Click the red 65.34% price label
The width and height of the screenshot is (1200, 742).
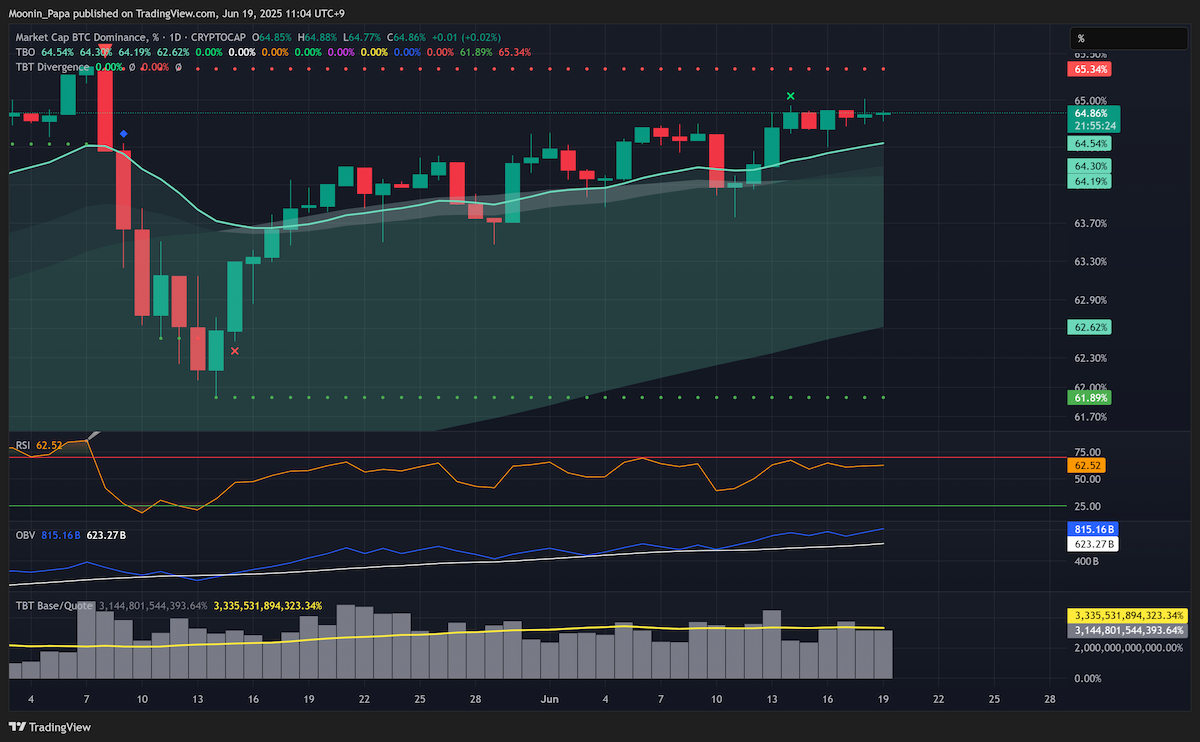(1091, 69)
